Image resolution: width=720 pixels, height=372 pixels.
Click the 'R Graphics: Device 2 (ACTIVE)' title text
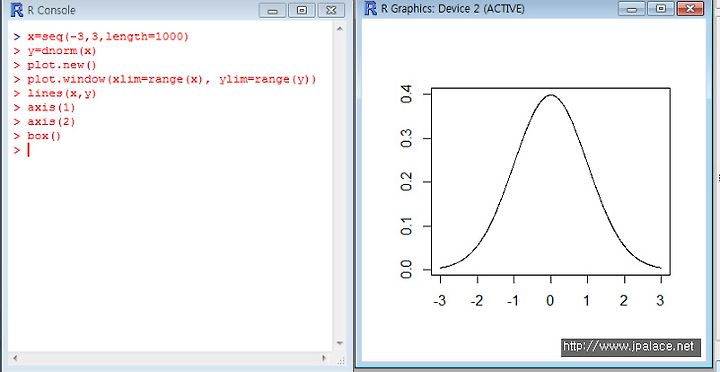pyautogui.click(x=453, y=8)
